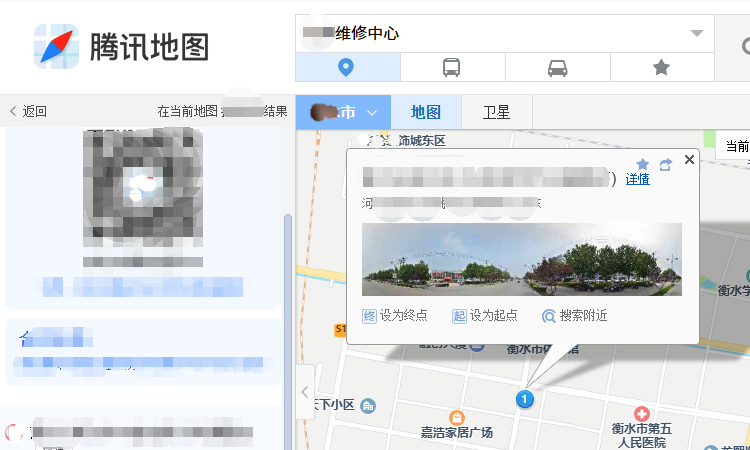The image size is (750, 450).
Task: Switch to the 卫星 satellite view
Action: pos(496,112)
